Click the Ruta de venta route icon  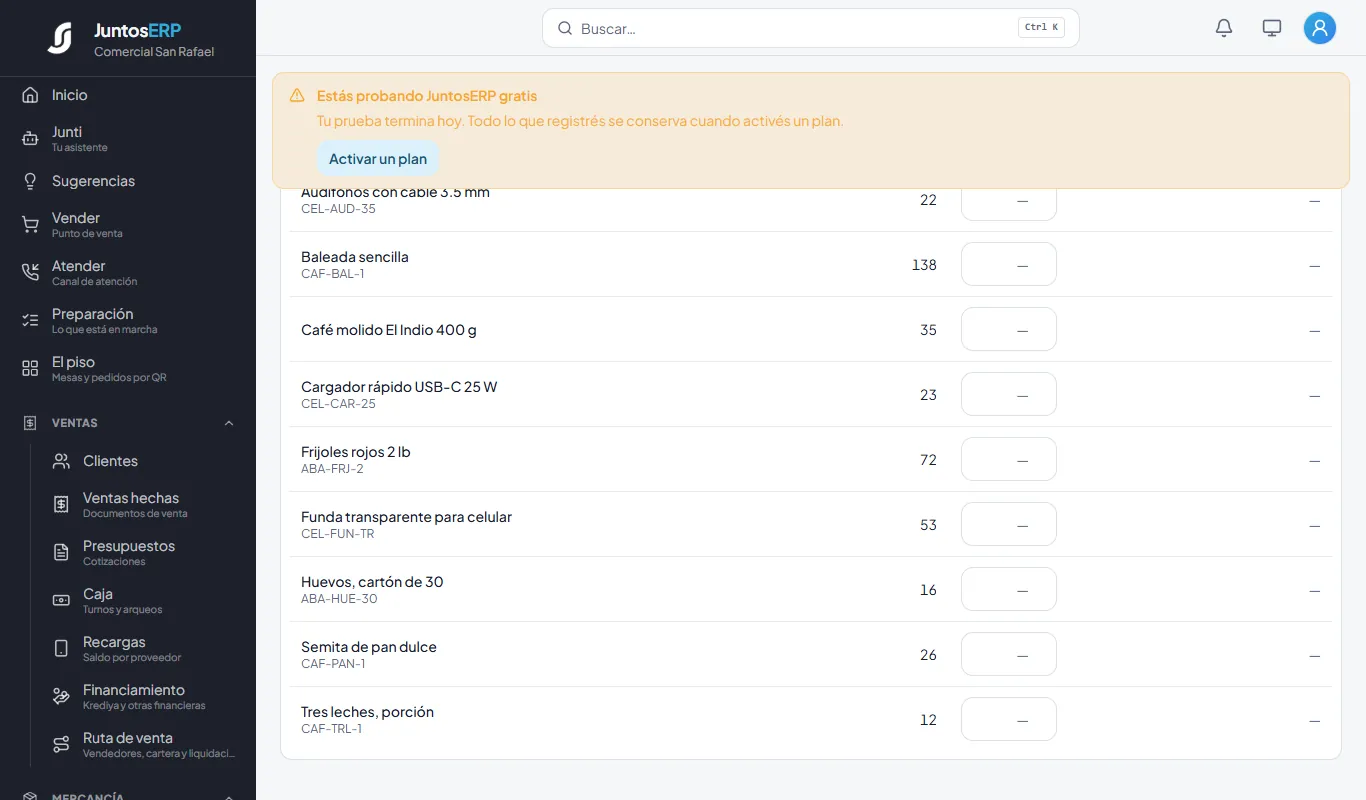(61, 744)
